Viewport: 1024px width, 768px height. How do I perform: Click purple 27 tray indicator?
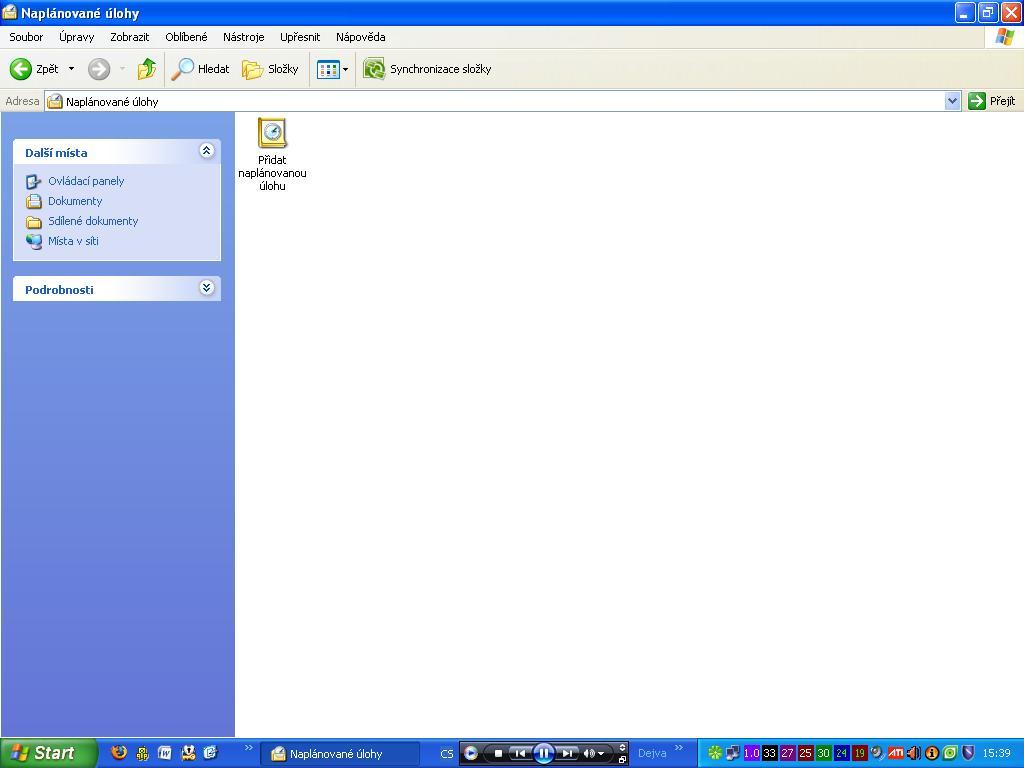788,753
